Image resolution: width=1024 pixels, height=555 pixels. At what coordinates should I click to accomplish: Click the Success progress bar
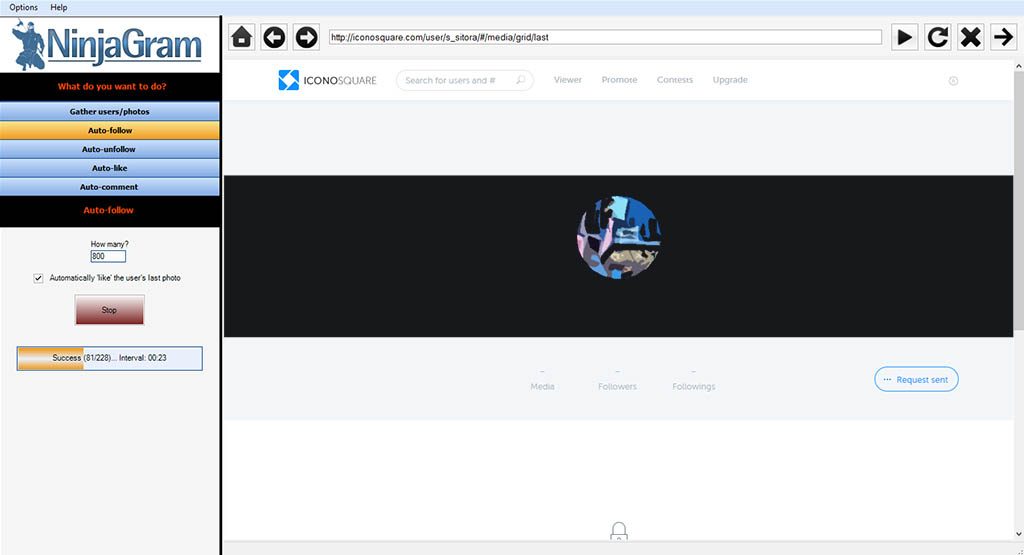[109, 358]
